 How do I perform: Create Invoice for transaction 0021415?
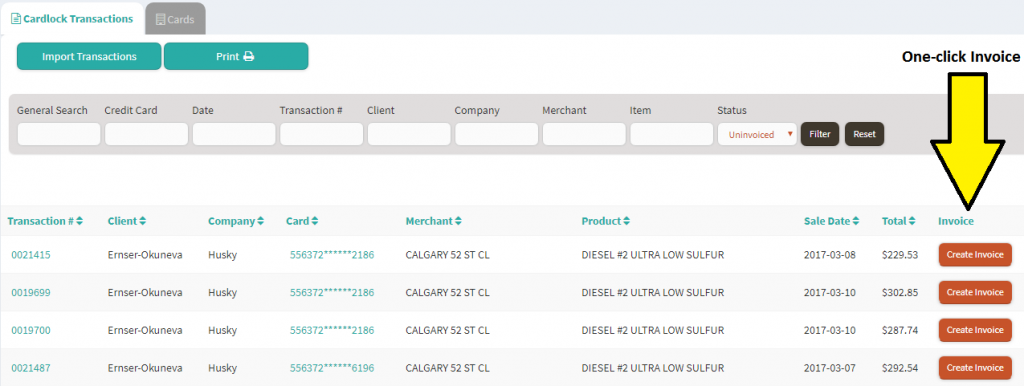pos(975,255)
